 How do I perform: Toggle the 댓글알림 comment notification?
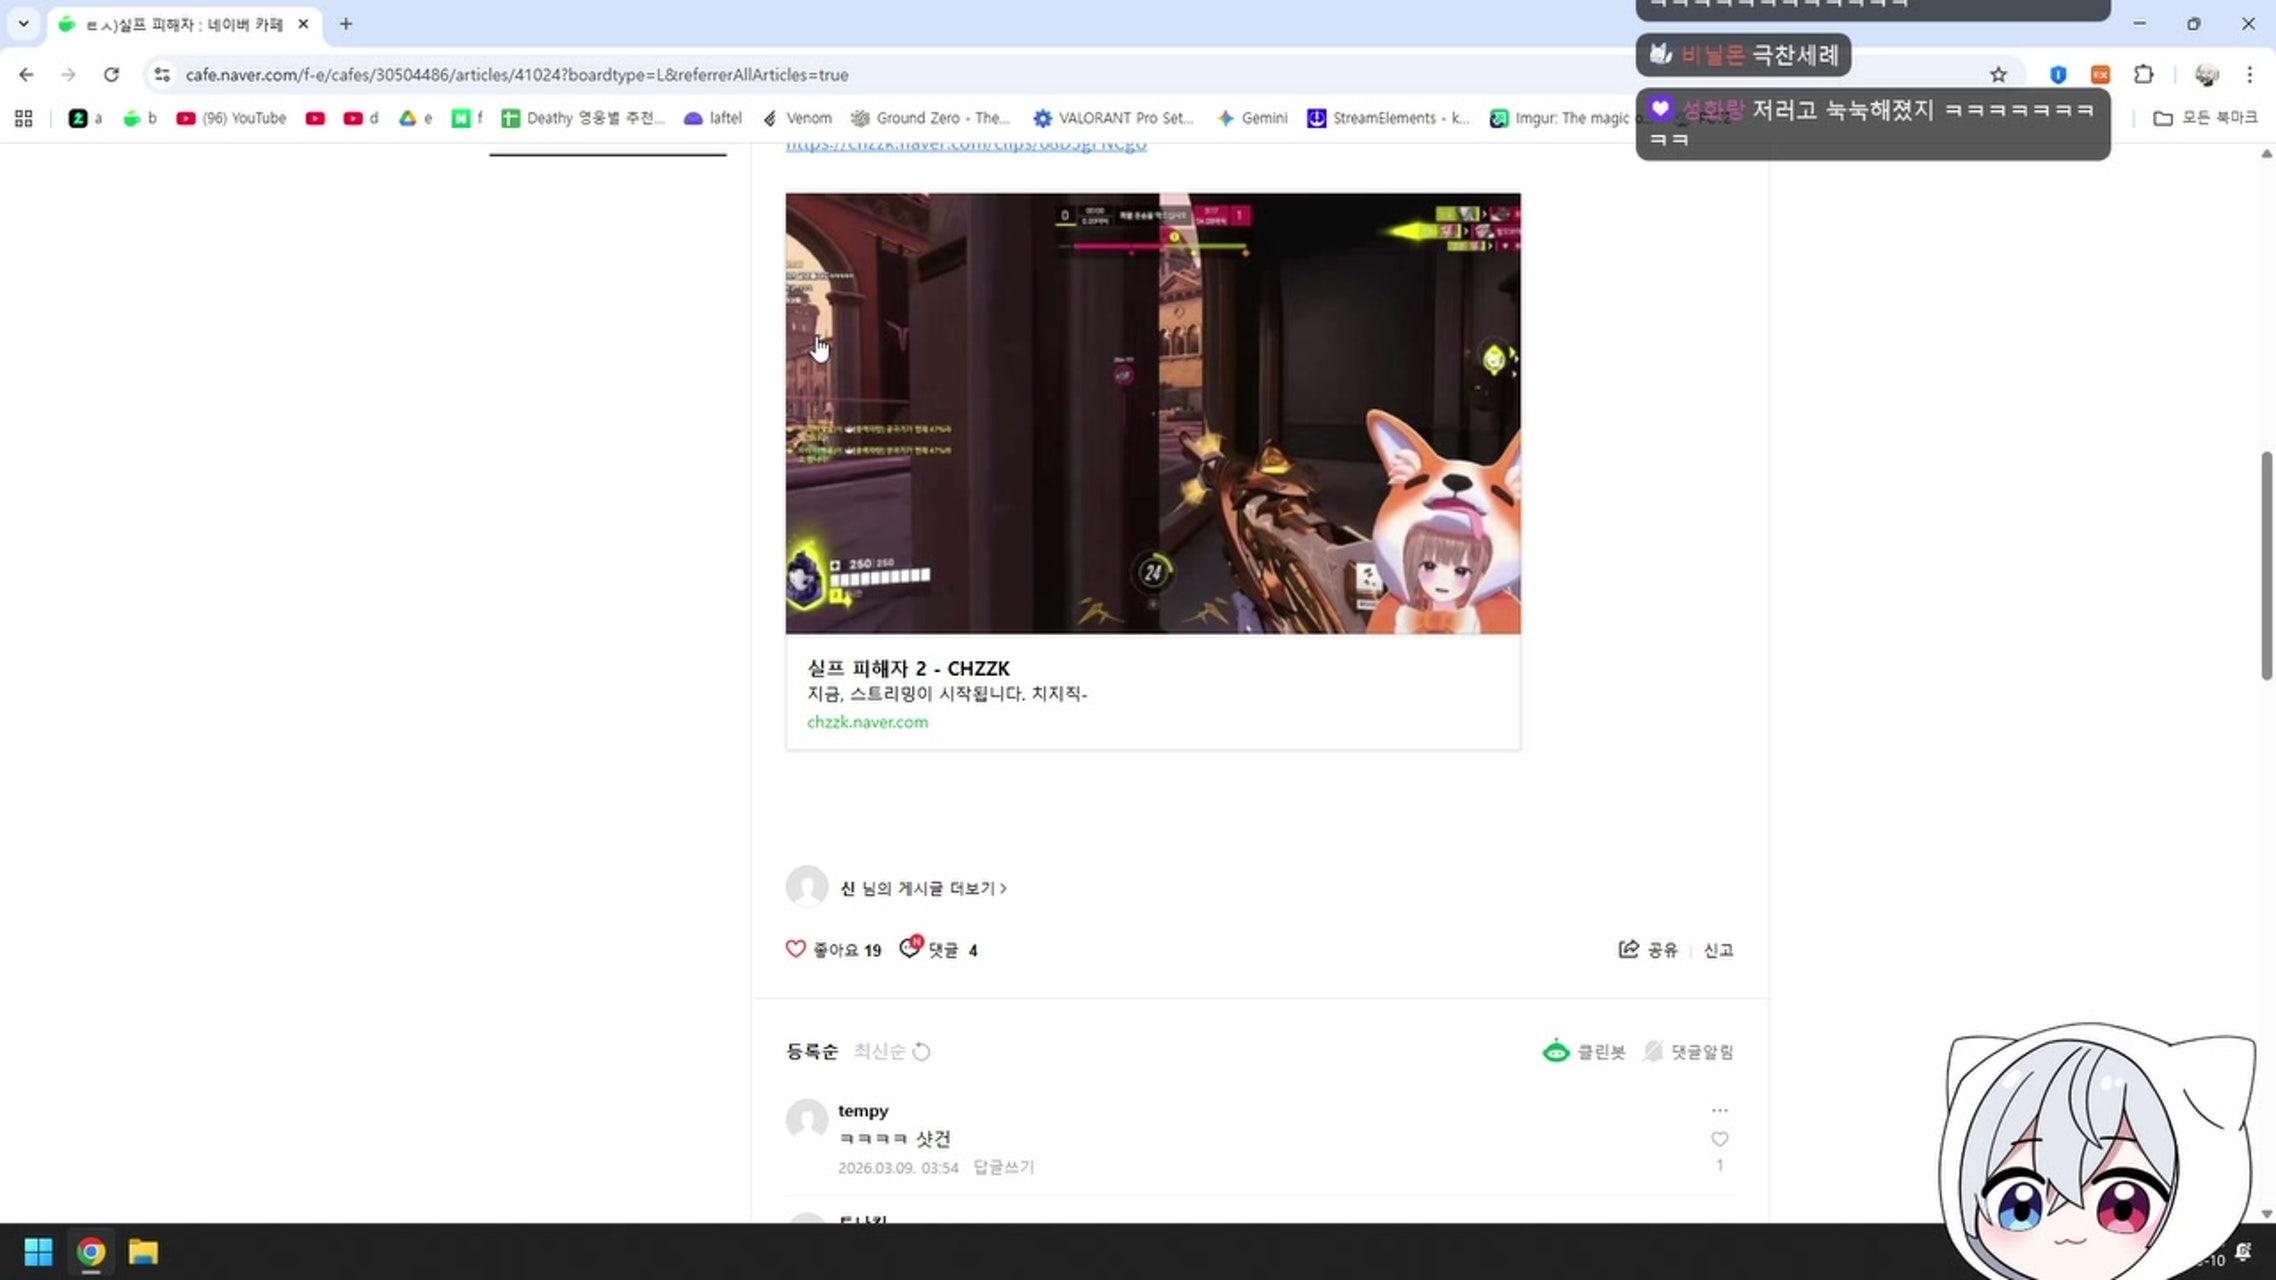[1688, 1051]
